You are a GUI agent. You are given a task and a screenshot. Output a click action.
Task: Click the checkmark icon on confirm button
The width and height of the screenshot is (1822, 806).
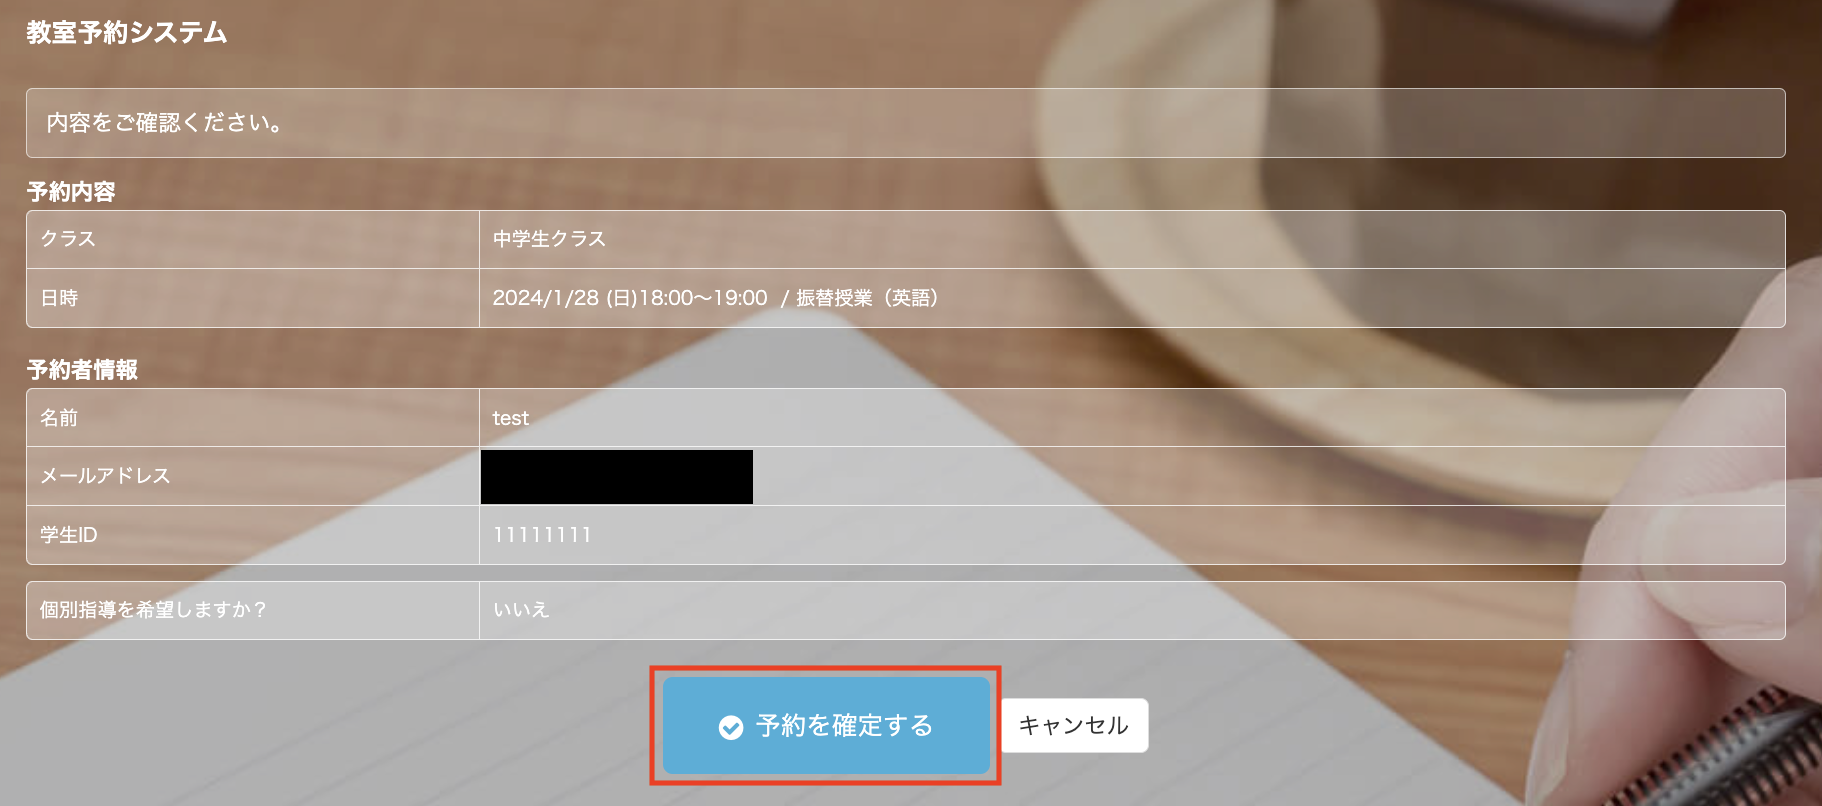point(731,727)
